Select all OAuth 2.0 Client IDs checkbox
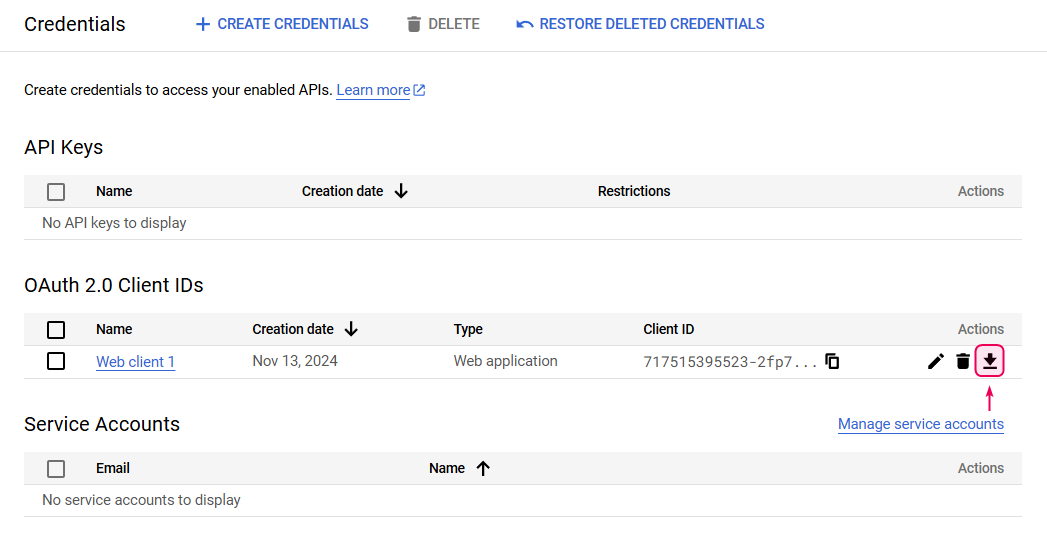This screenshot has height=542, width=1047. click(x=56, y=329)
